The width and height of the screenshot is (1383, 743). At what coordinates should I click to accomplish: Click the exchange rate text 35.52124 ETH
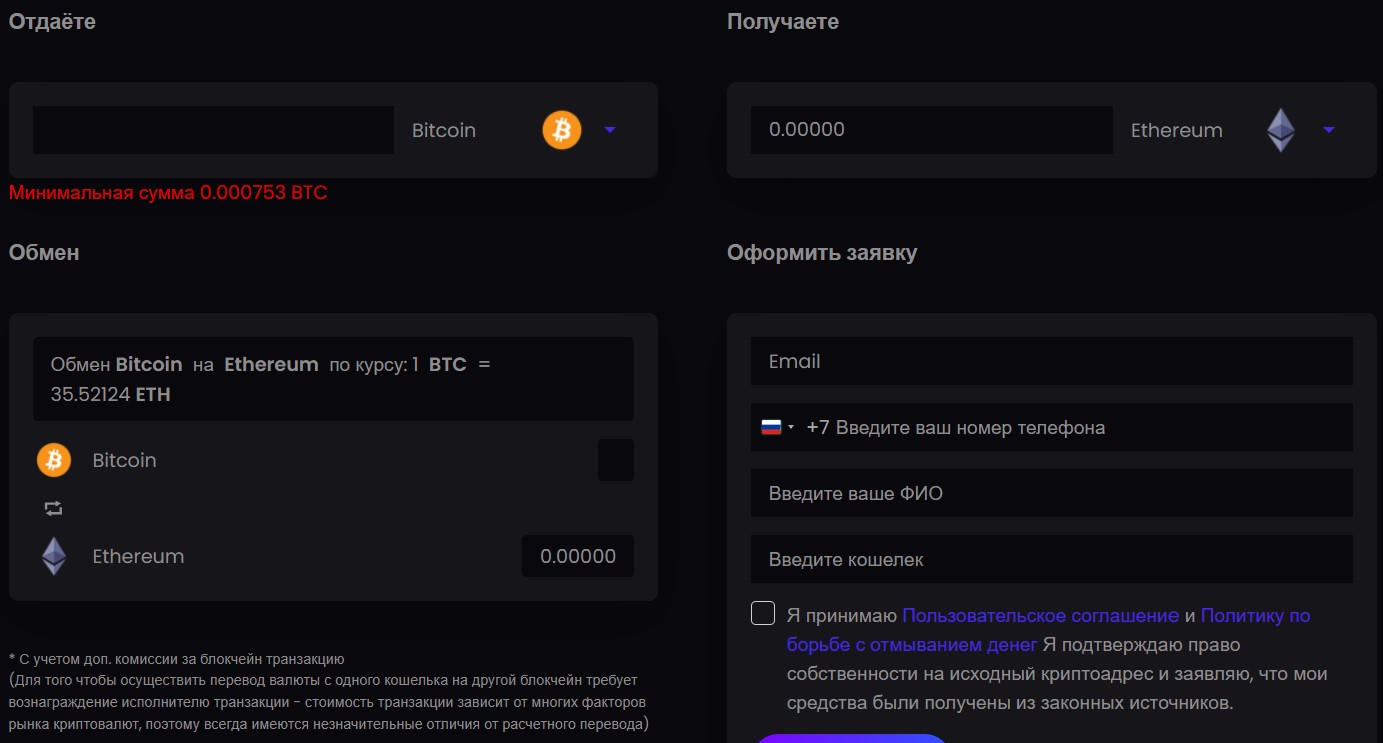pyautogui.click(x=111, y=394)
